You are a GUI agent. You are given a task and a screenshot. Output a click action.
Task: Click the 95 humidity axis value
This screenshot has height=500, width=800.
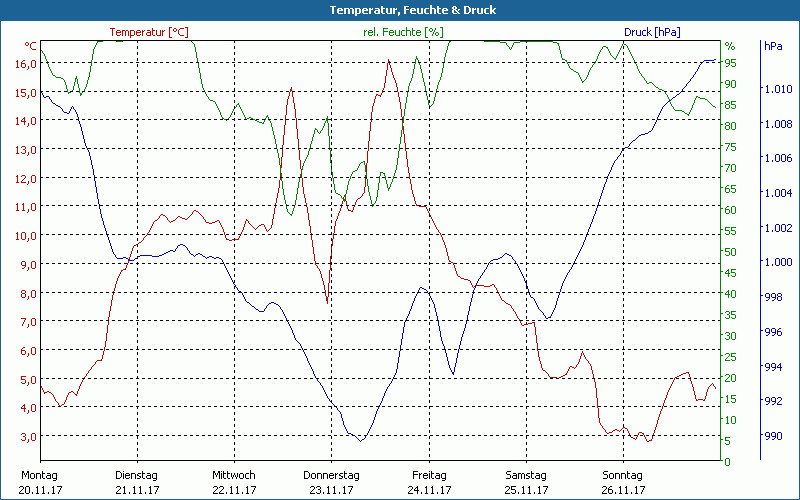click(730, 62)
